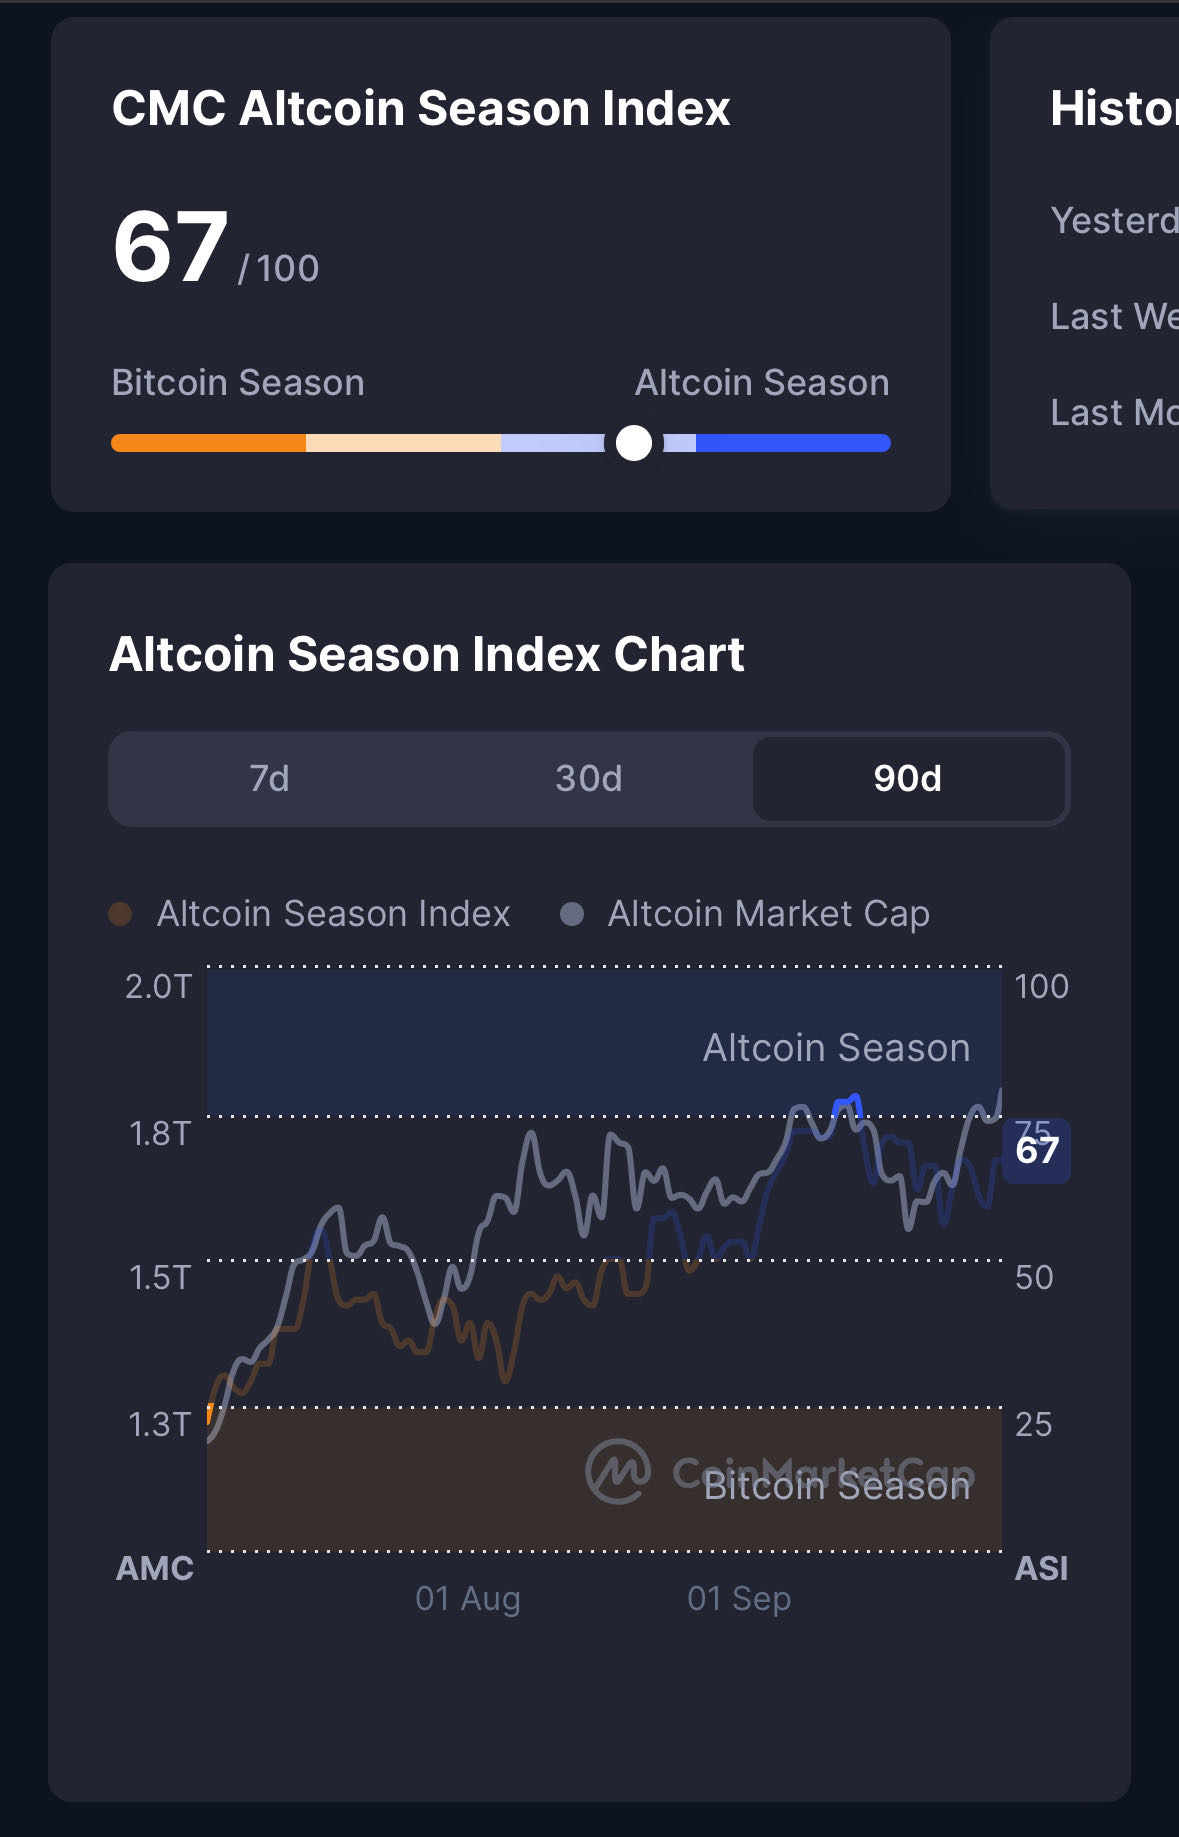
Task: Click the blue Altcoin Season bar segment
Action: (792, 443)
